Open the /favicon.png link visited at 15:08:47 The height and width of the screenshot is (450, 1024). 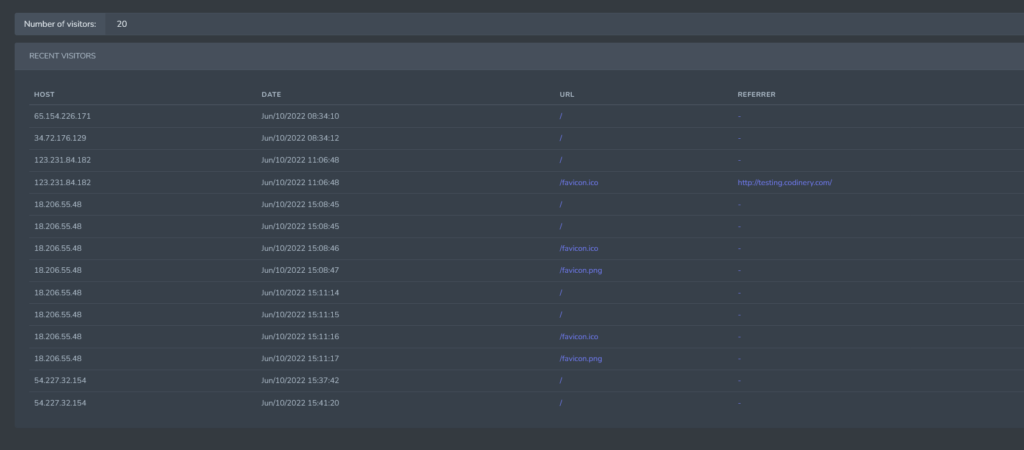coord(581,270)
